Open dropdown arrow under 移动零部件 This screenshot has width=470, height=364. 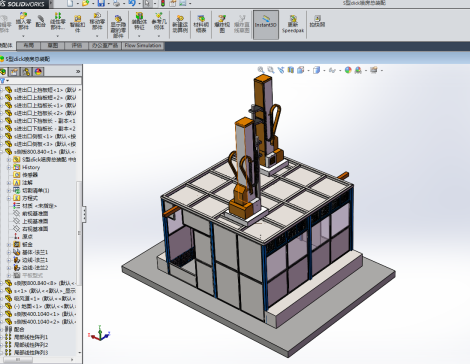click(97, 36)
